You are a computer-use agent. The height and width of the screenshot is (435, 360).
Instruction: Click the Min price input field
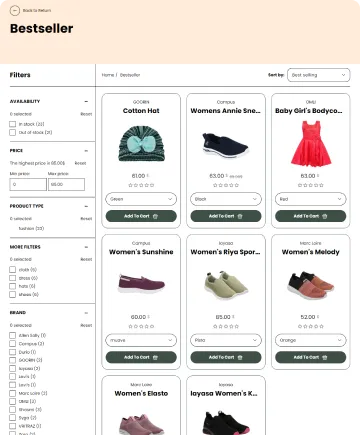(x=28, y=184)
